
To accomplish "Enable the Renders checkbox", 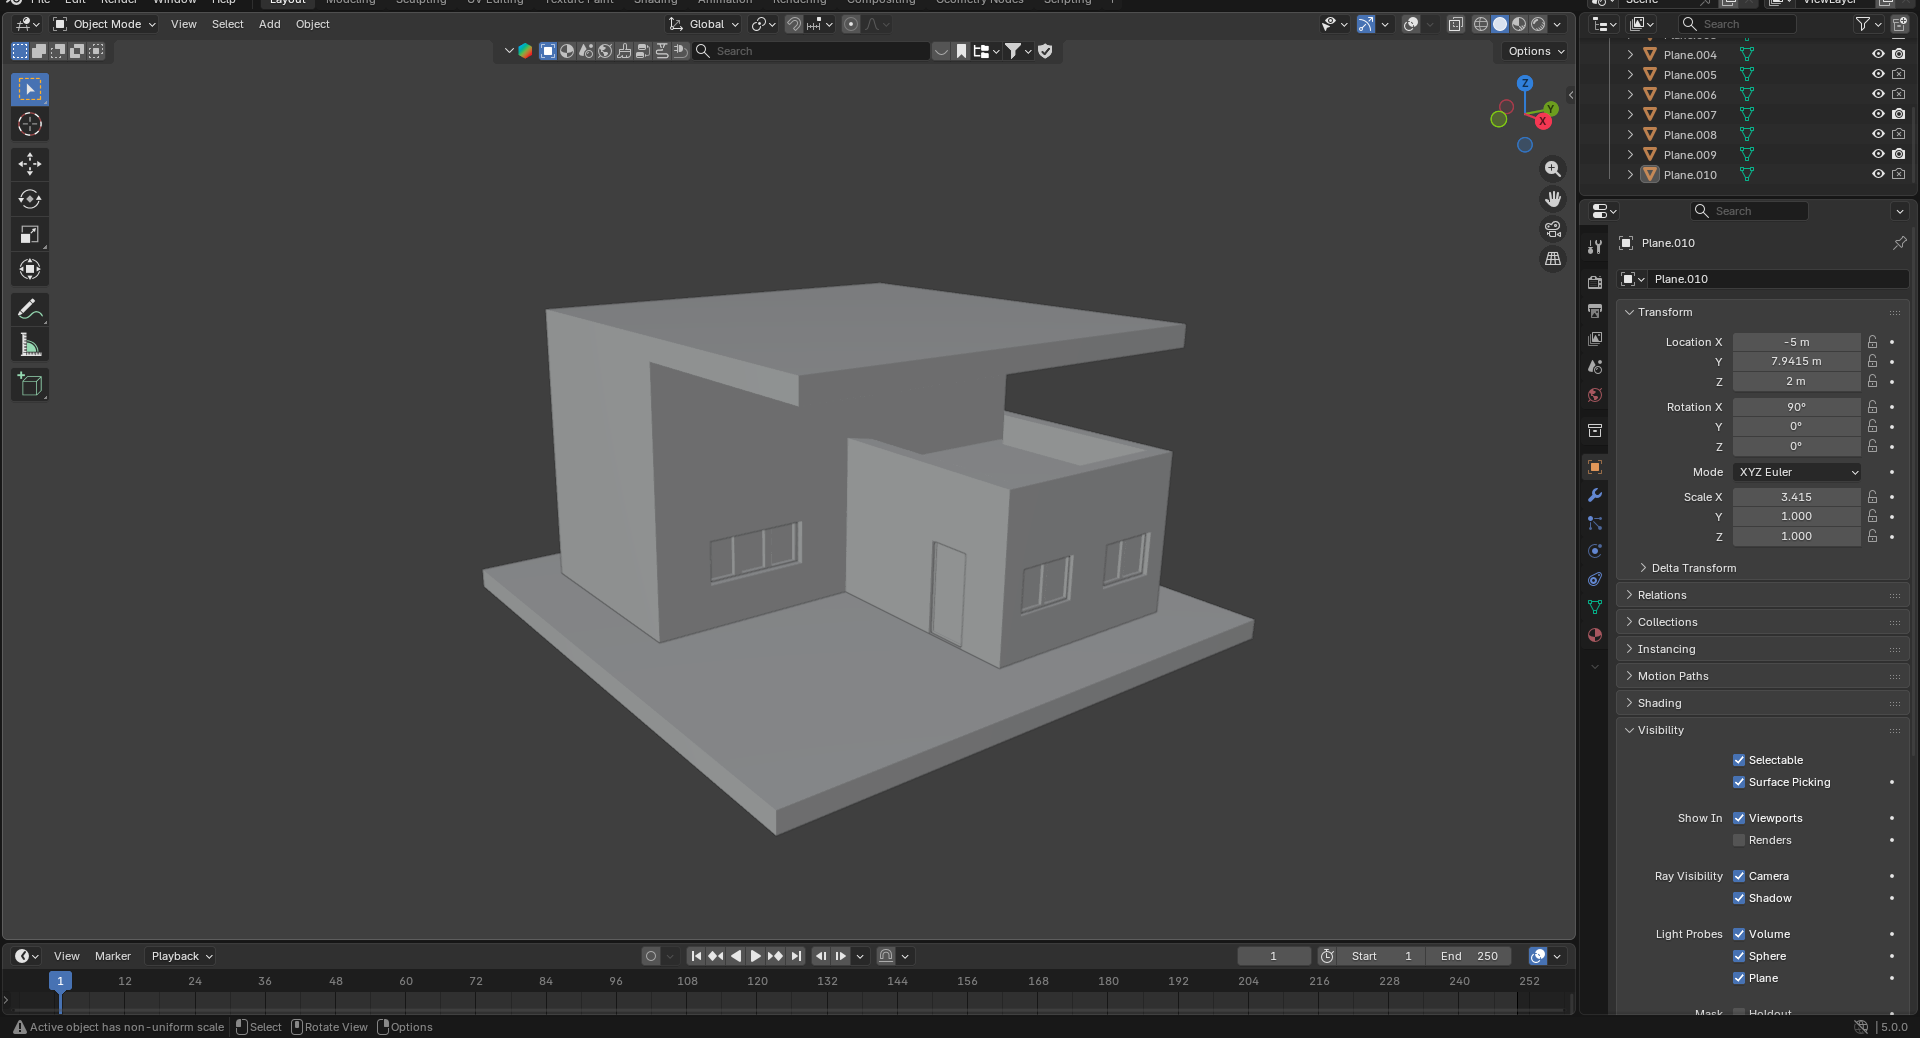I will [x=1739, y=840].
